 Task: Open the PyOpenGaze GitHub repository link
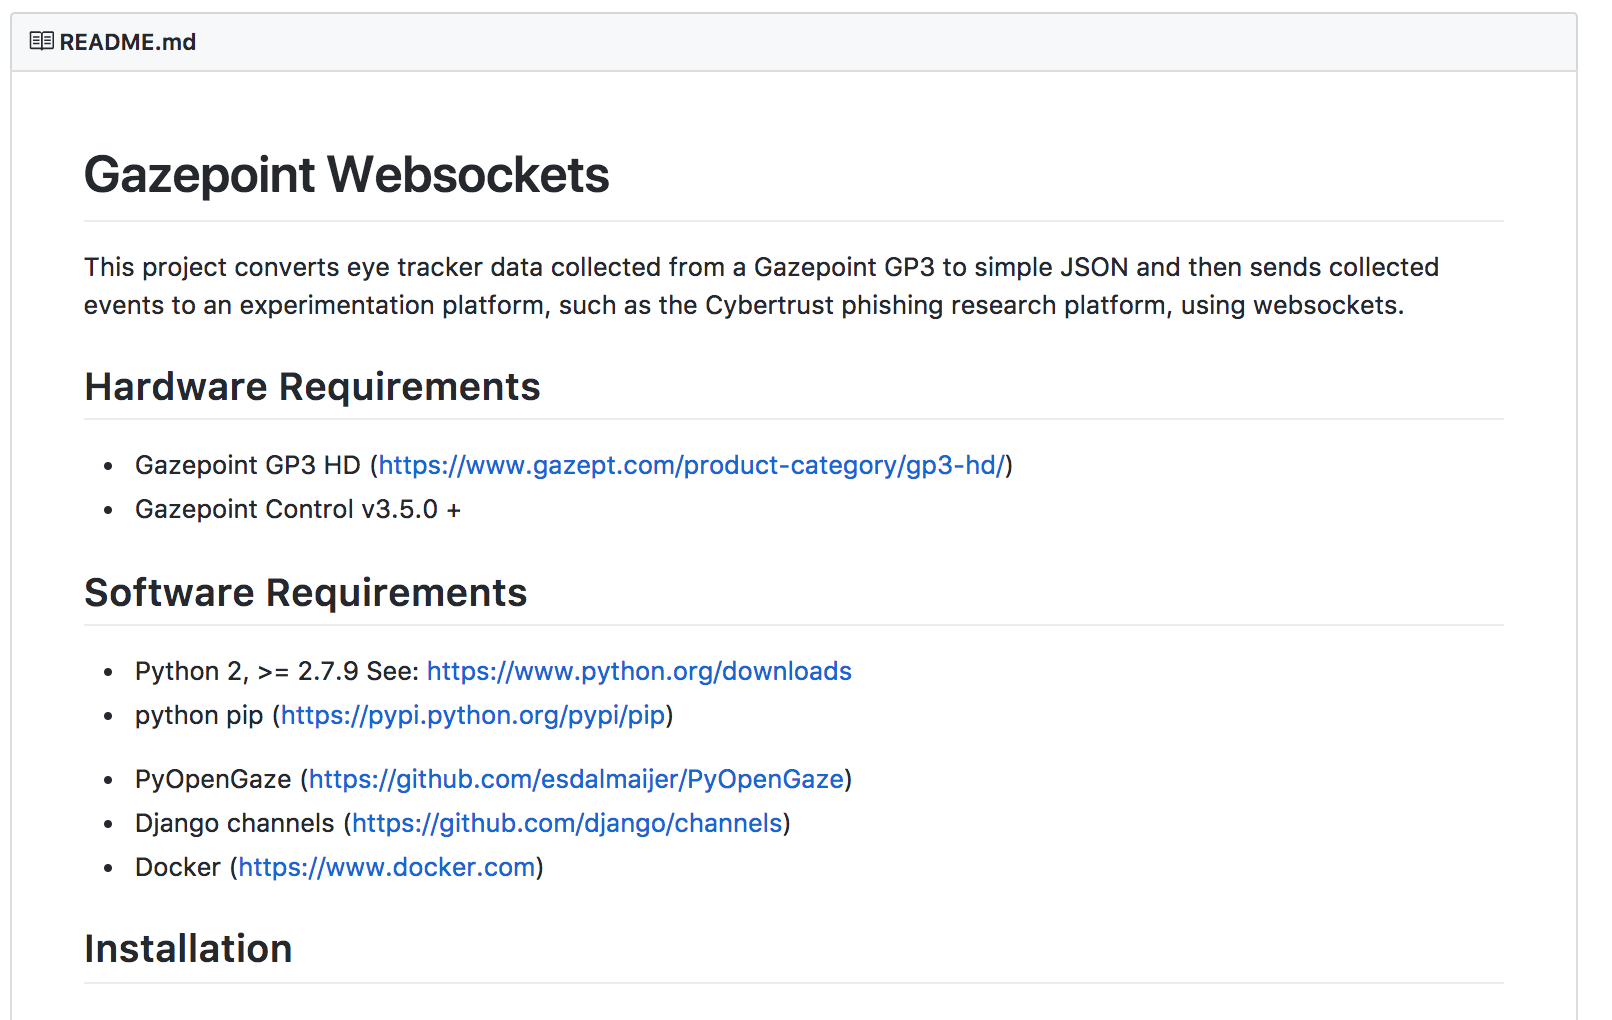576,779
